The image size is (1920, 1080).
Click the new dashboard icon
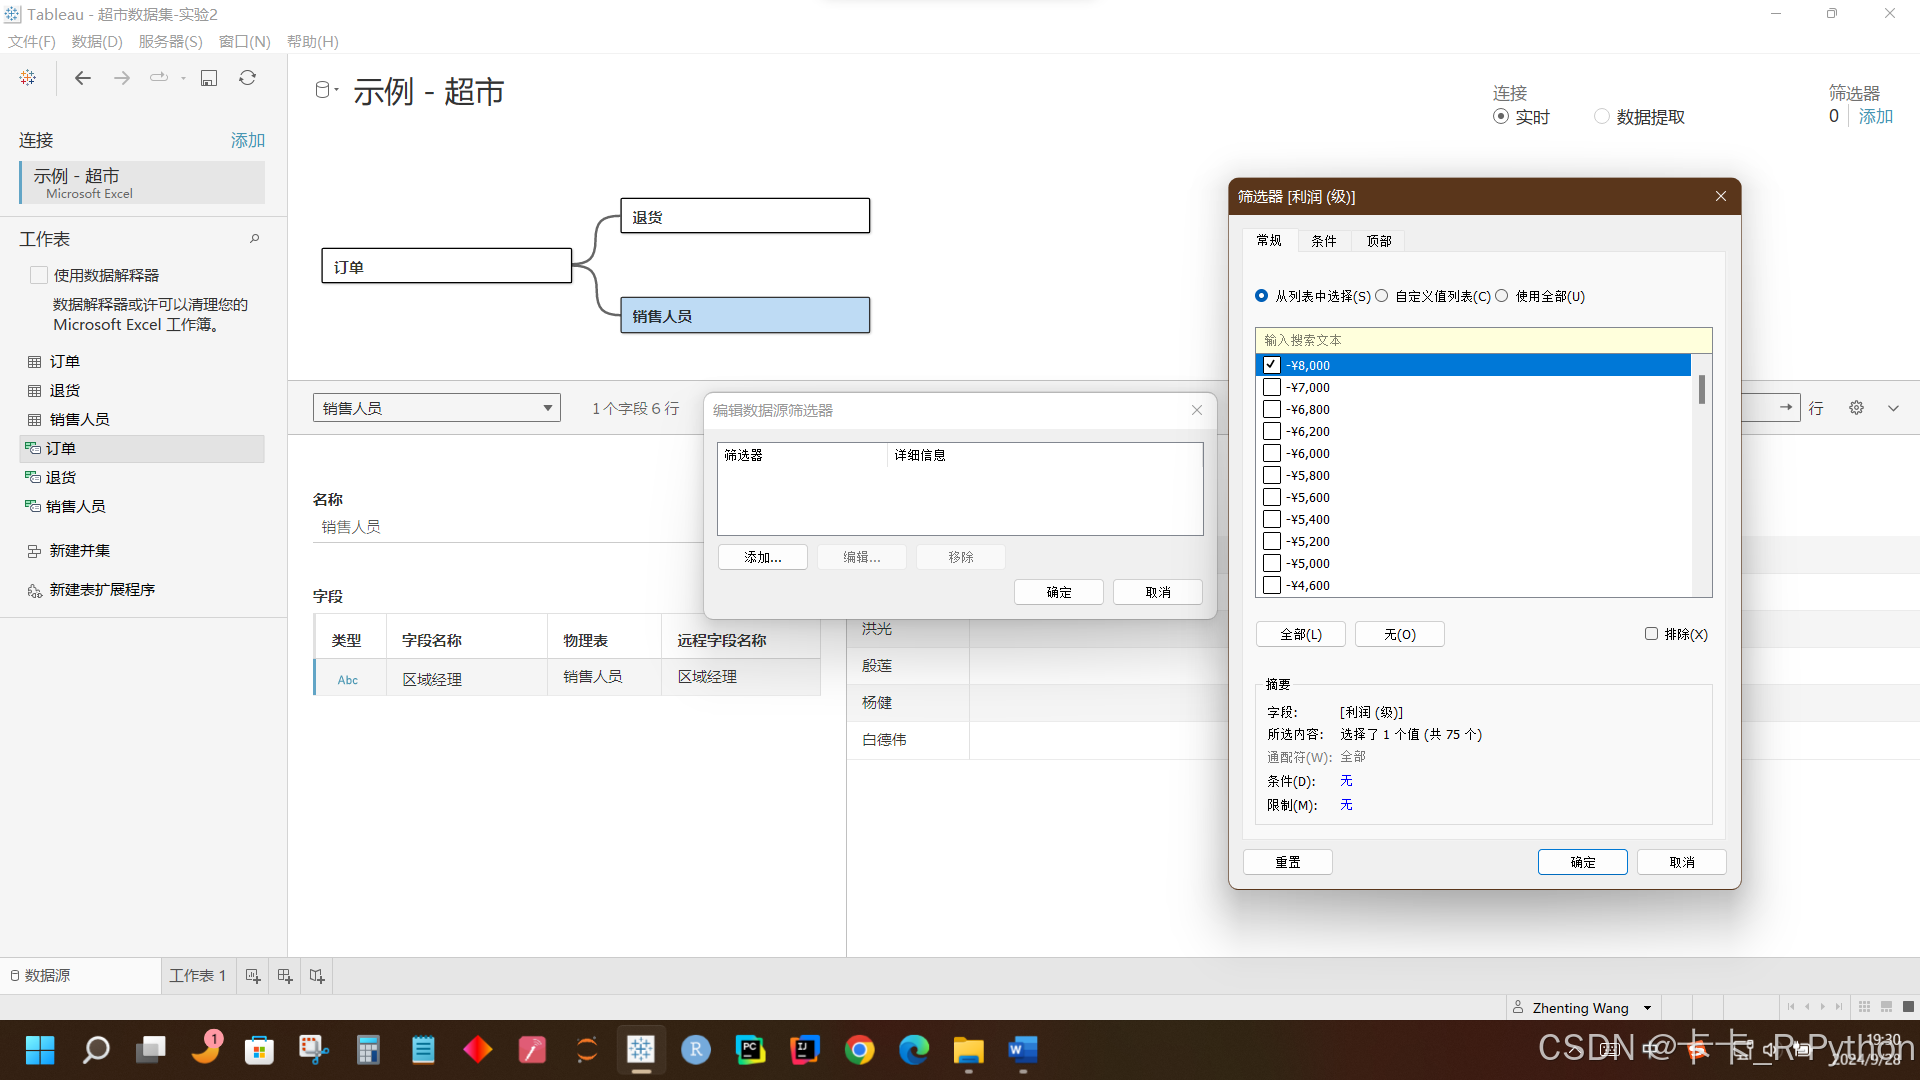click(285, 976)
